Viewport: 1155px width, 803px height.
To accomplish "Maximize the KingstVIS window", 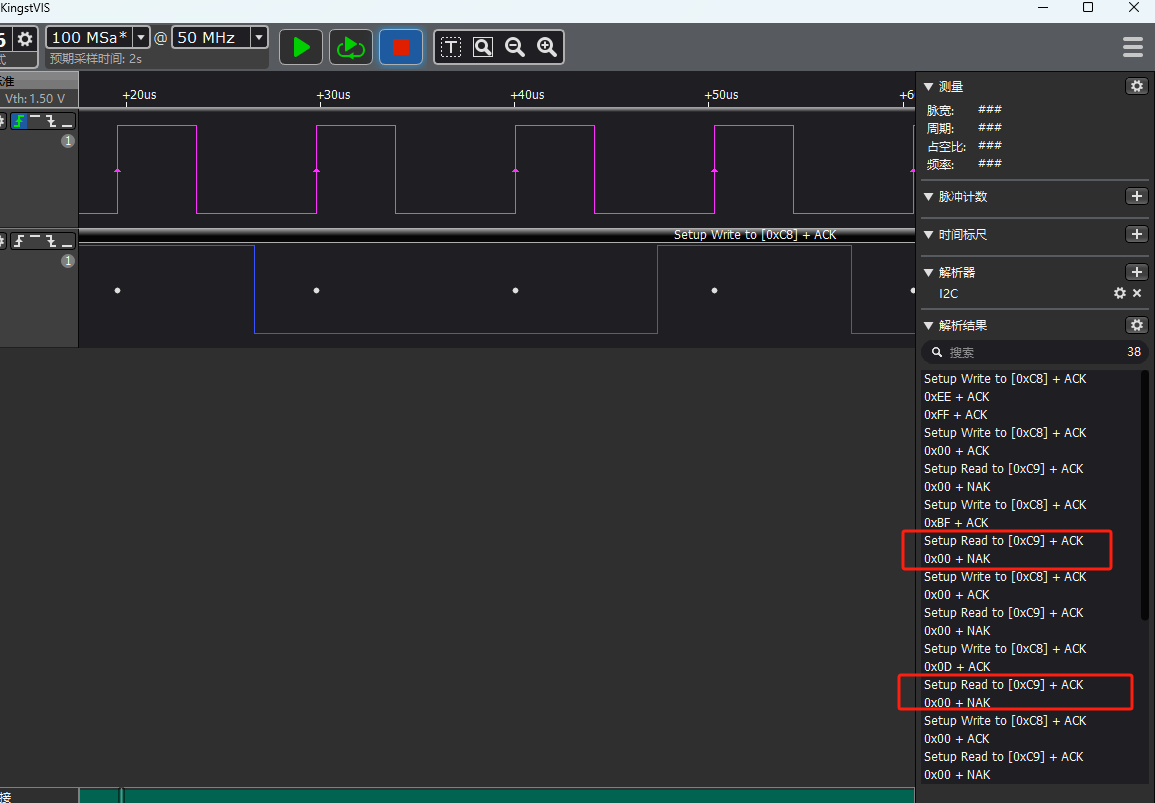I will (x=1088, y=7).
